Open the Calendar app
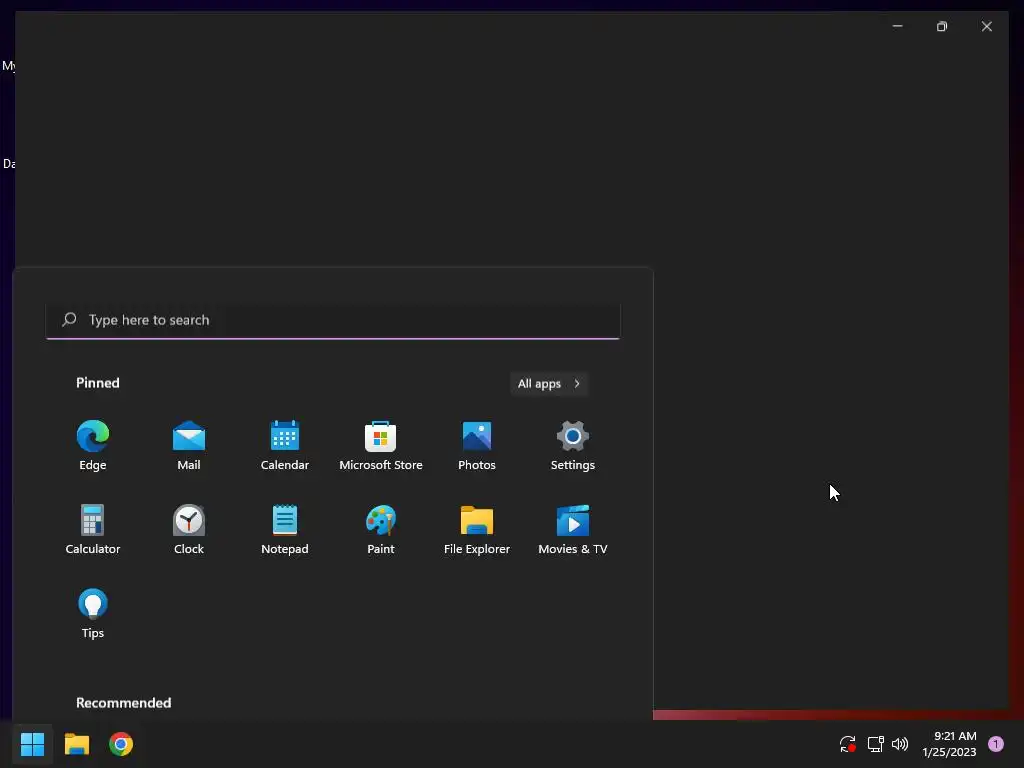 (285, 446)
